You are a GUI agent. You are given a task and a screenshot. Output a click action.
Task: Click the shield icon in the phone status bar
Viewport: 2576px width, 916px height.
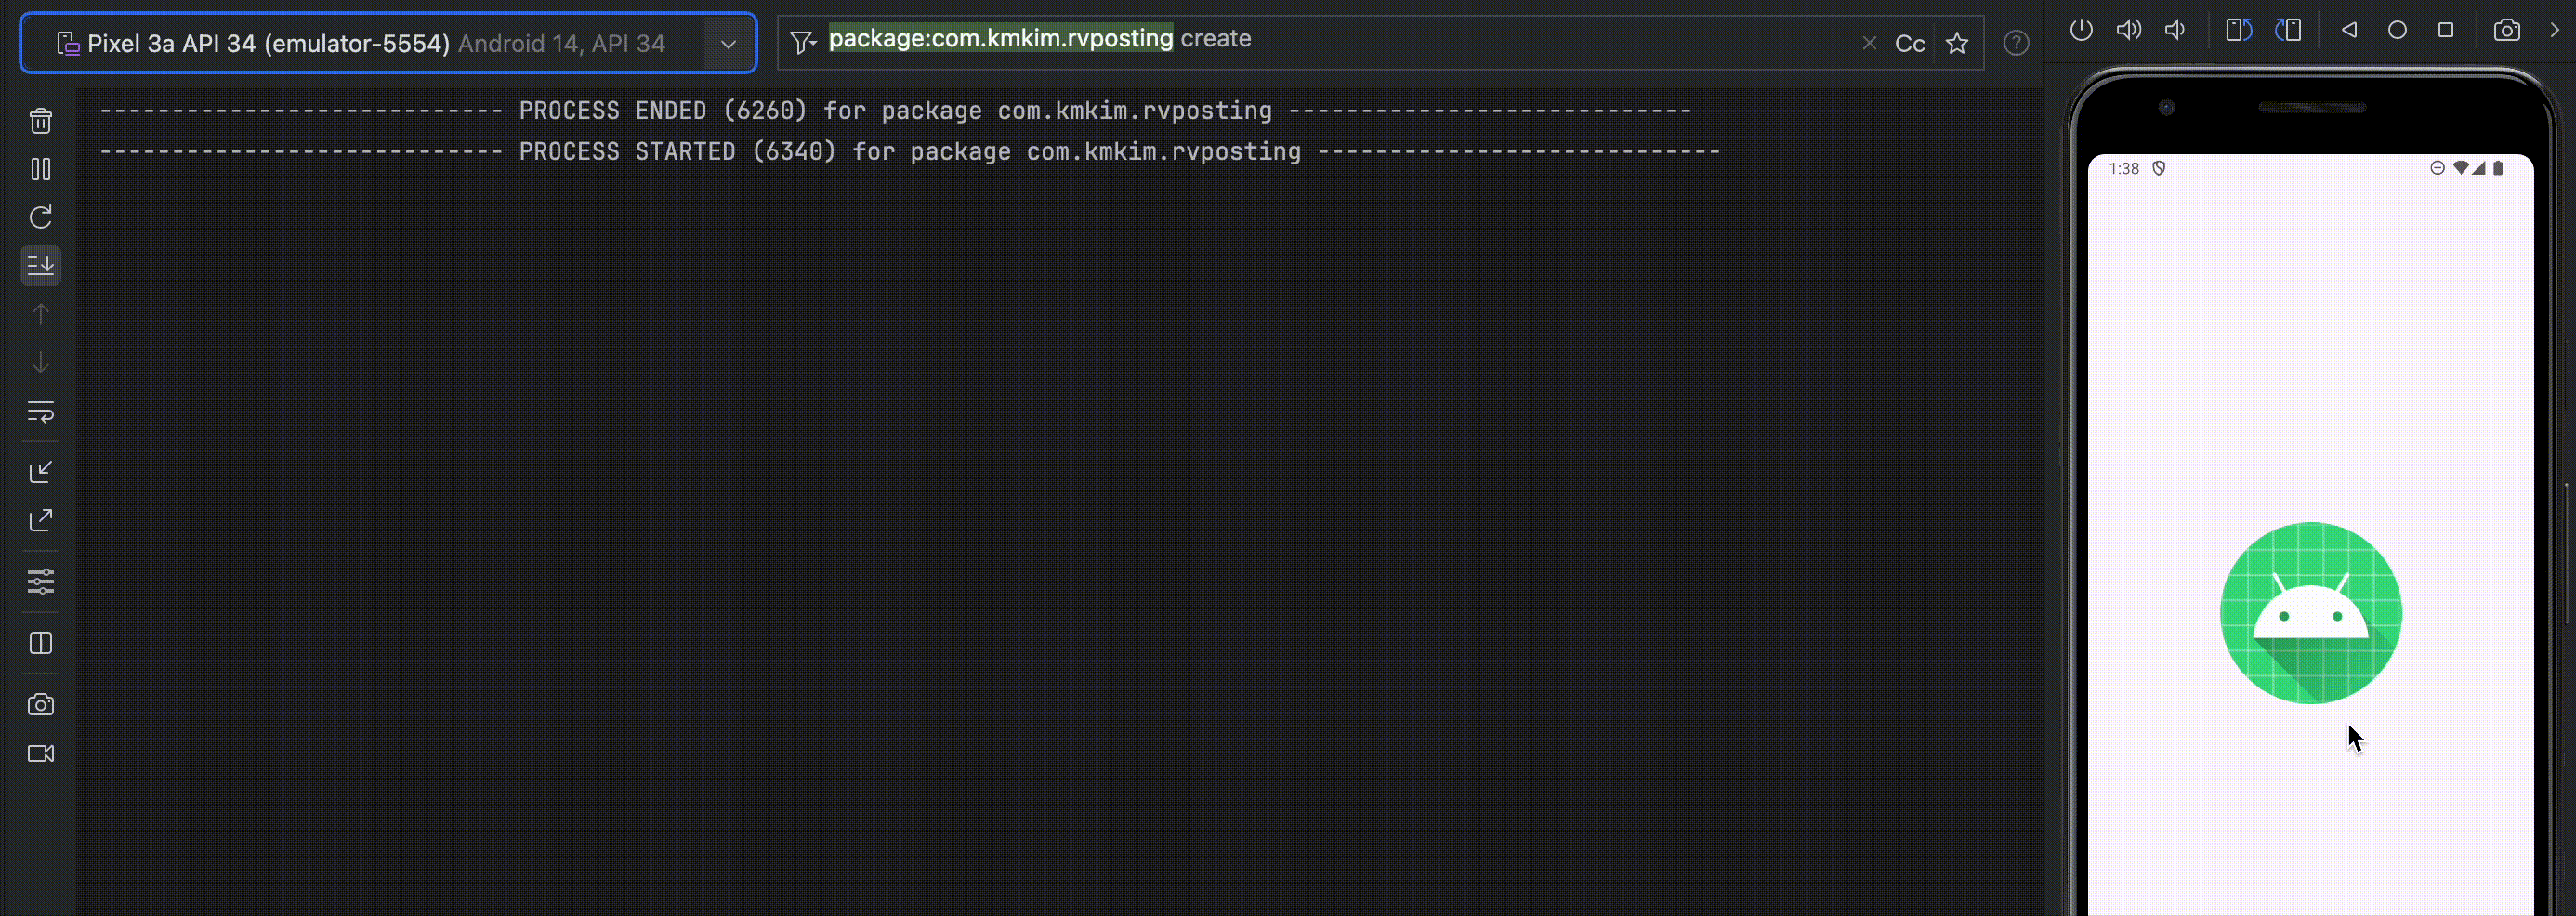2159,168
